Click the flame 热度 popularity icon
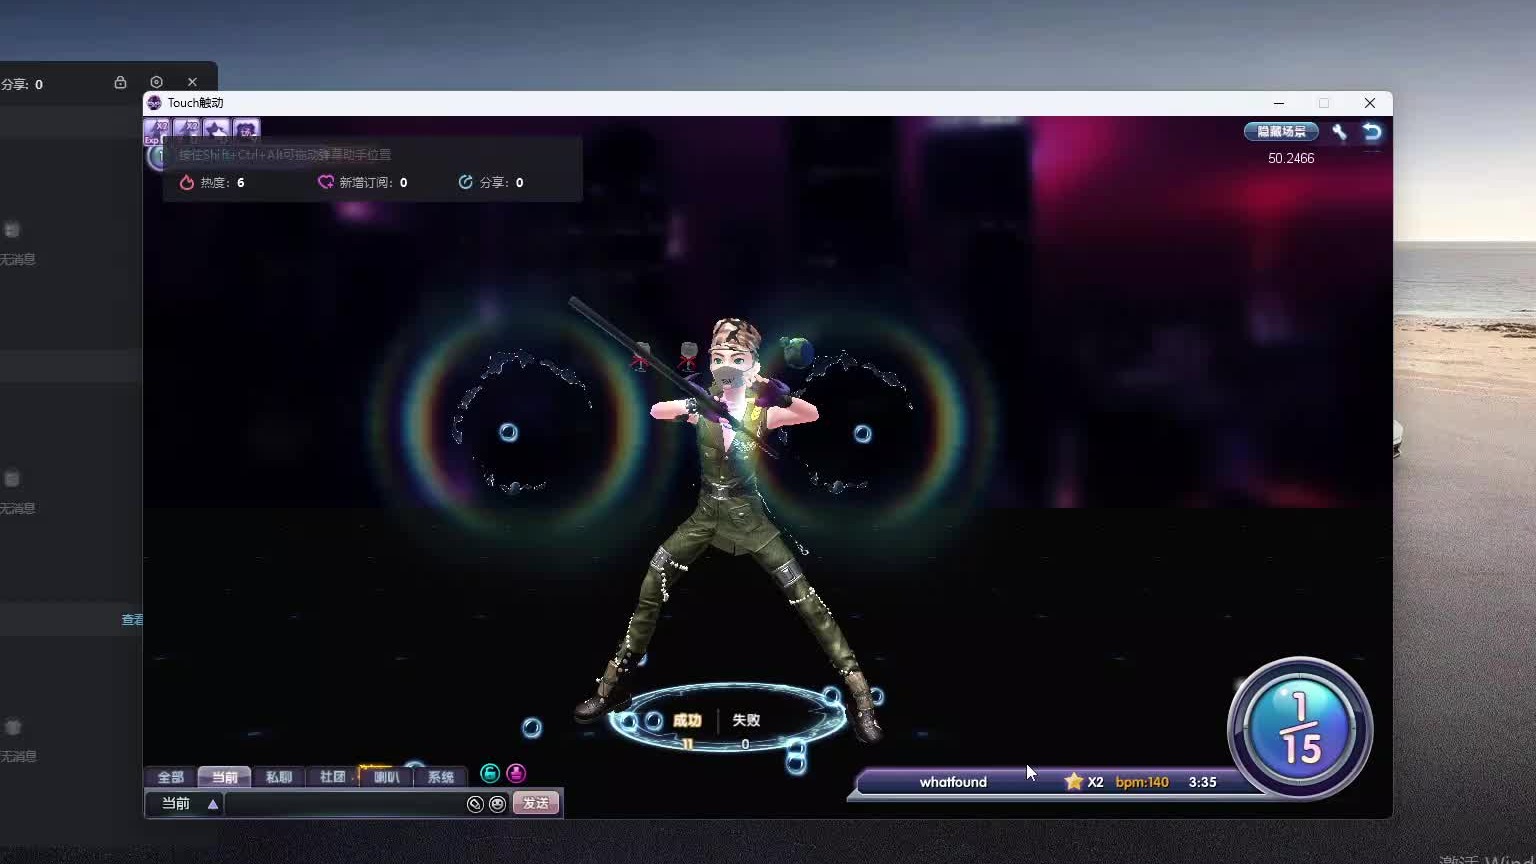This screenshot has height=864, width=1536. click(x=187, y=182)
